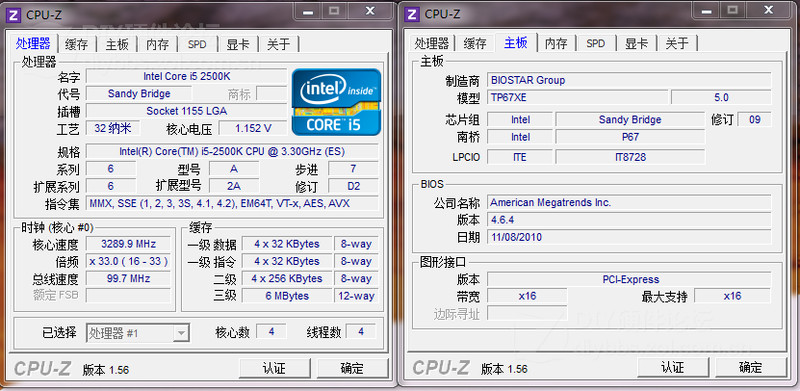Viewport: 800px width, 391px height.
Task: Switch to 处理器 tab in right CPU-Z window
Action: tap(432, 44)
